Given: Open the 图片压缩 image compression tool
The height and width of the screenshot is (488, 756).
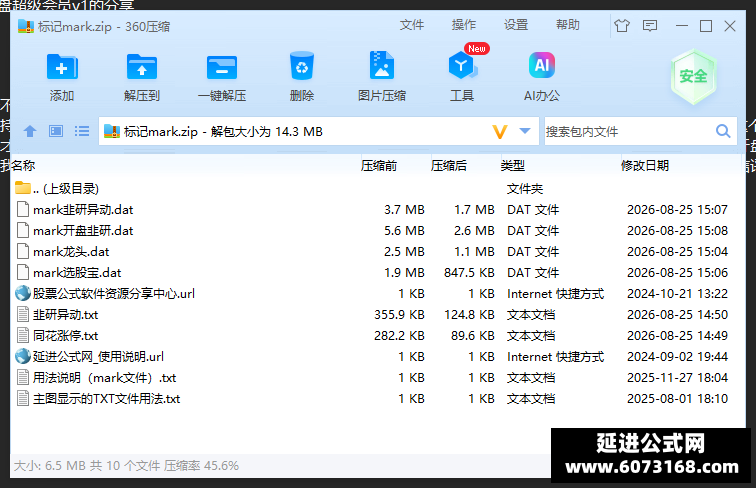Looking at the screenshot, I should tap(382, 65).
